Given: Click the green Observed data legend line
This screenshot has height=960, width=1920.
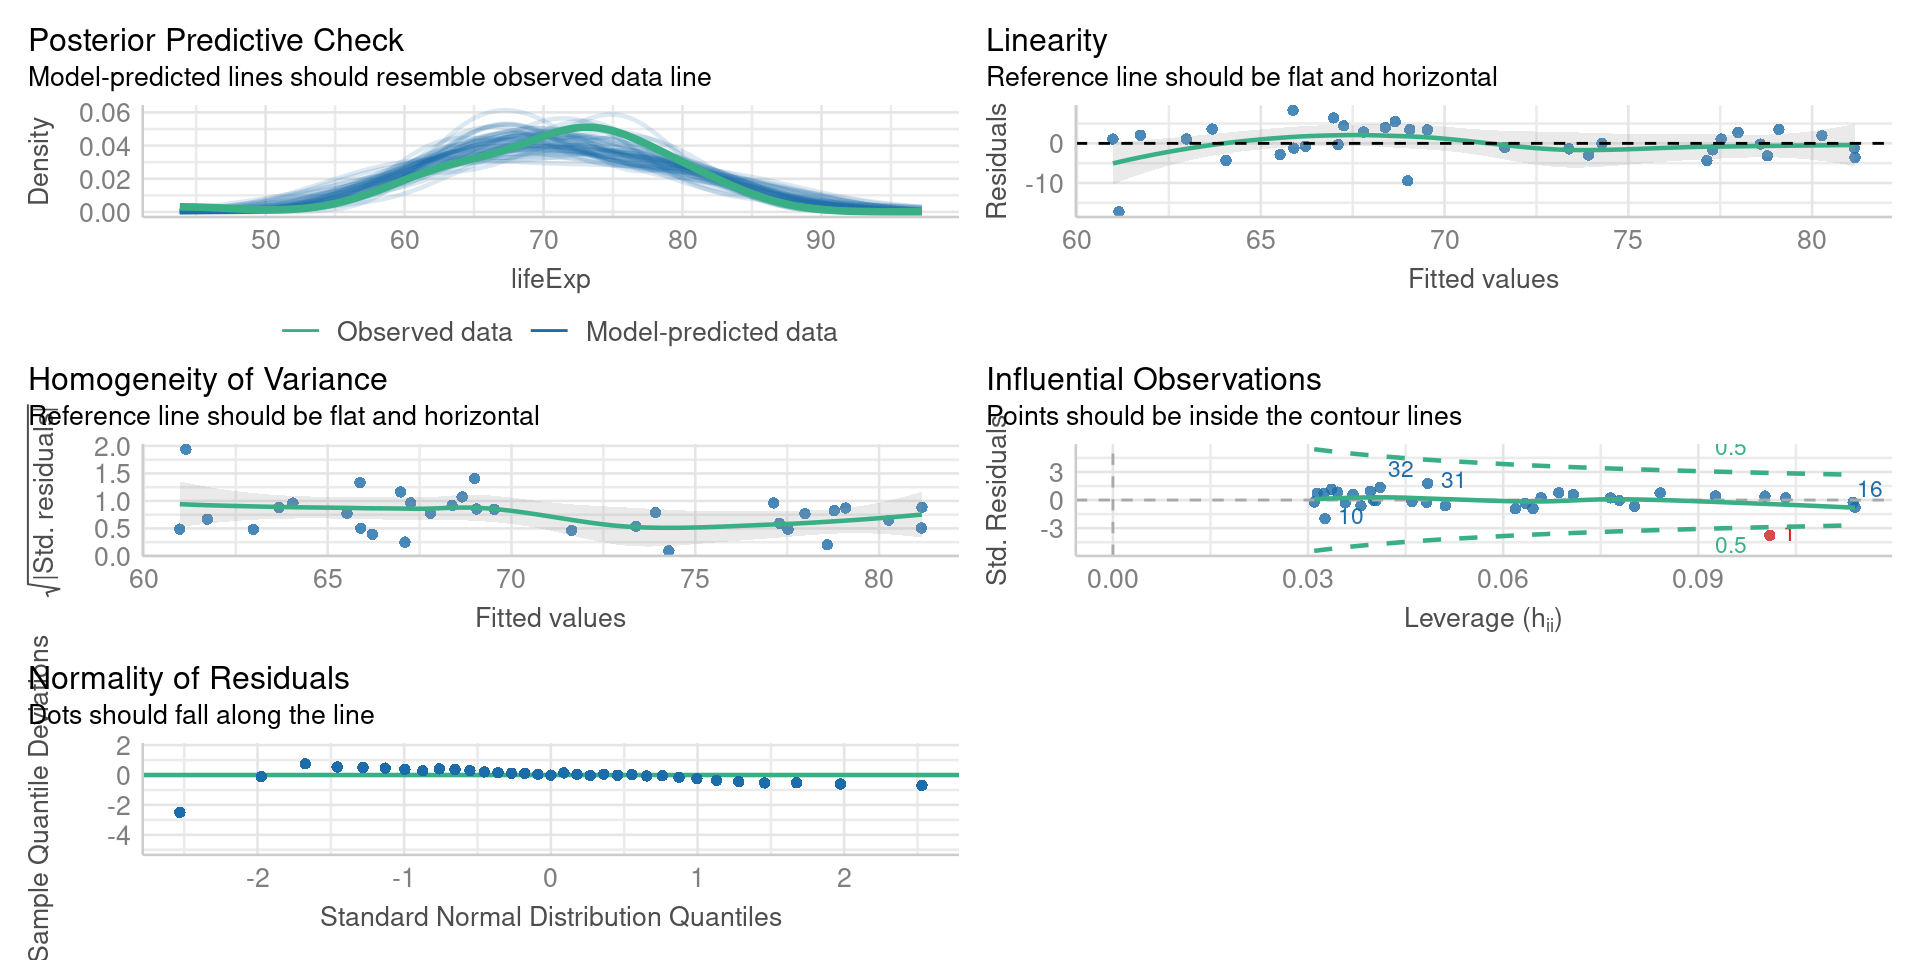Looking at the screenshot, I should pos(300,332).
